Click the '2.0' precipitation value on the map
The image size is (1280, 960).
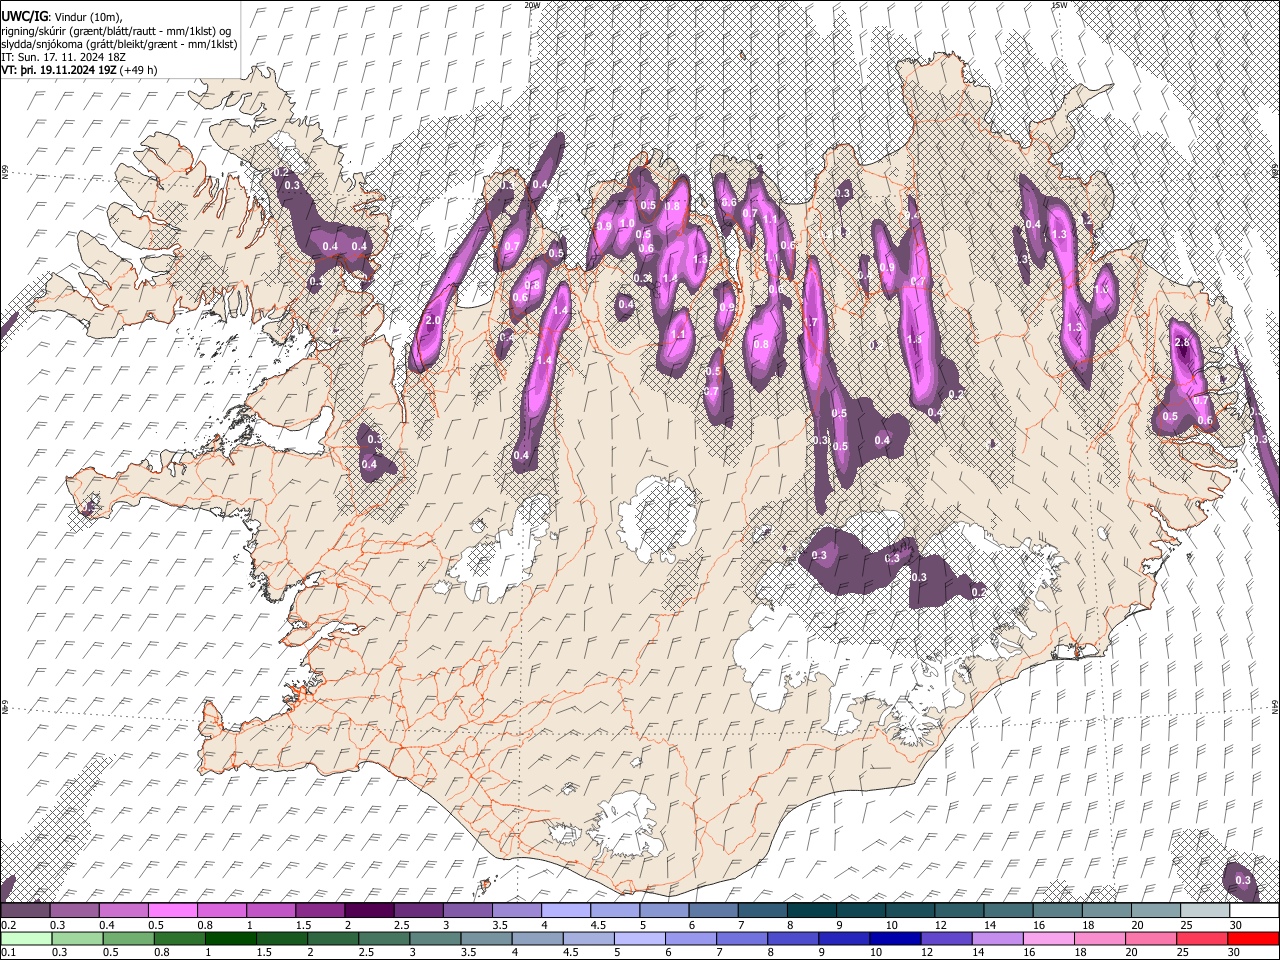tap(433, 320)
